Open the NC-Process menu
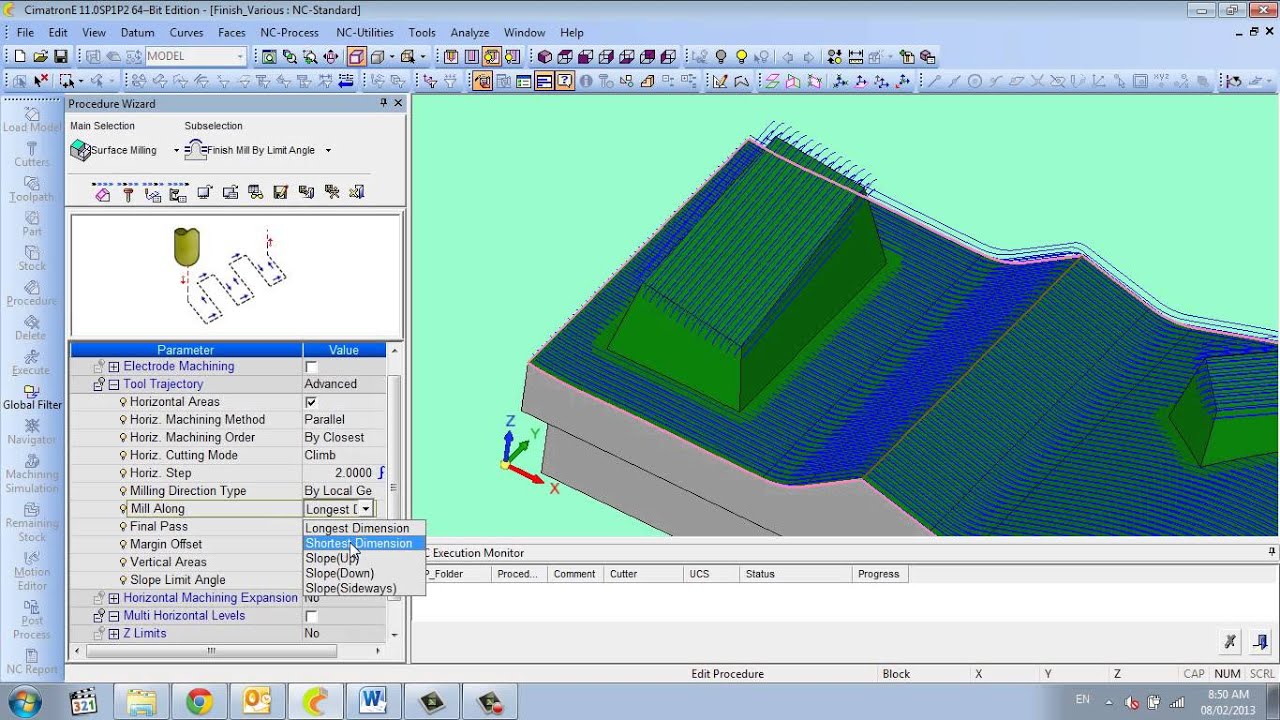Image resolution: width=1280 pixels, height=720 pixels. pyautogui.click(x=289, y=33)
